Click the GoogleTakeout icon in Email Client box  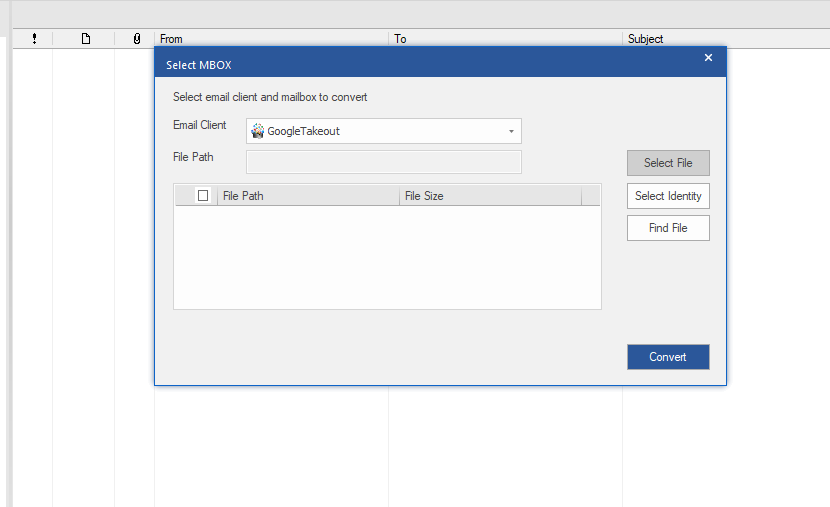tap(258, 131)
